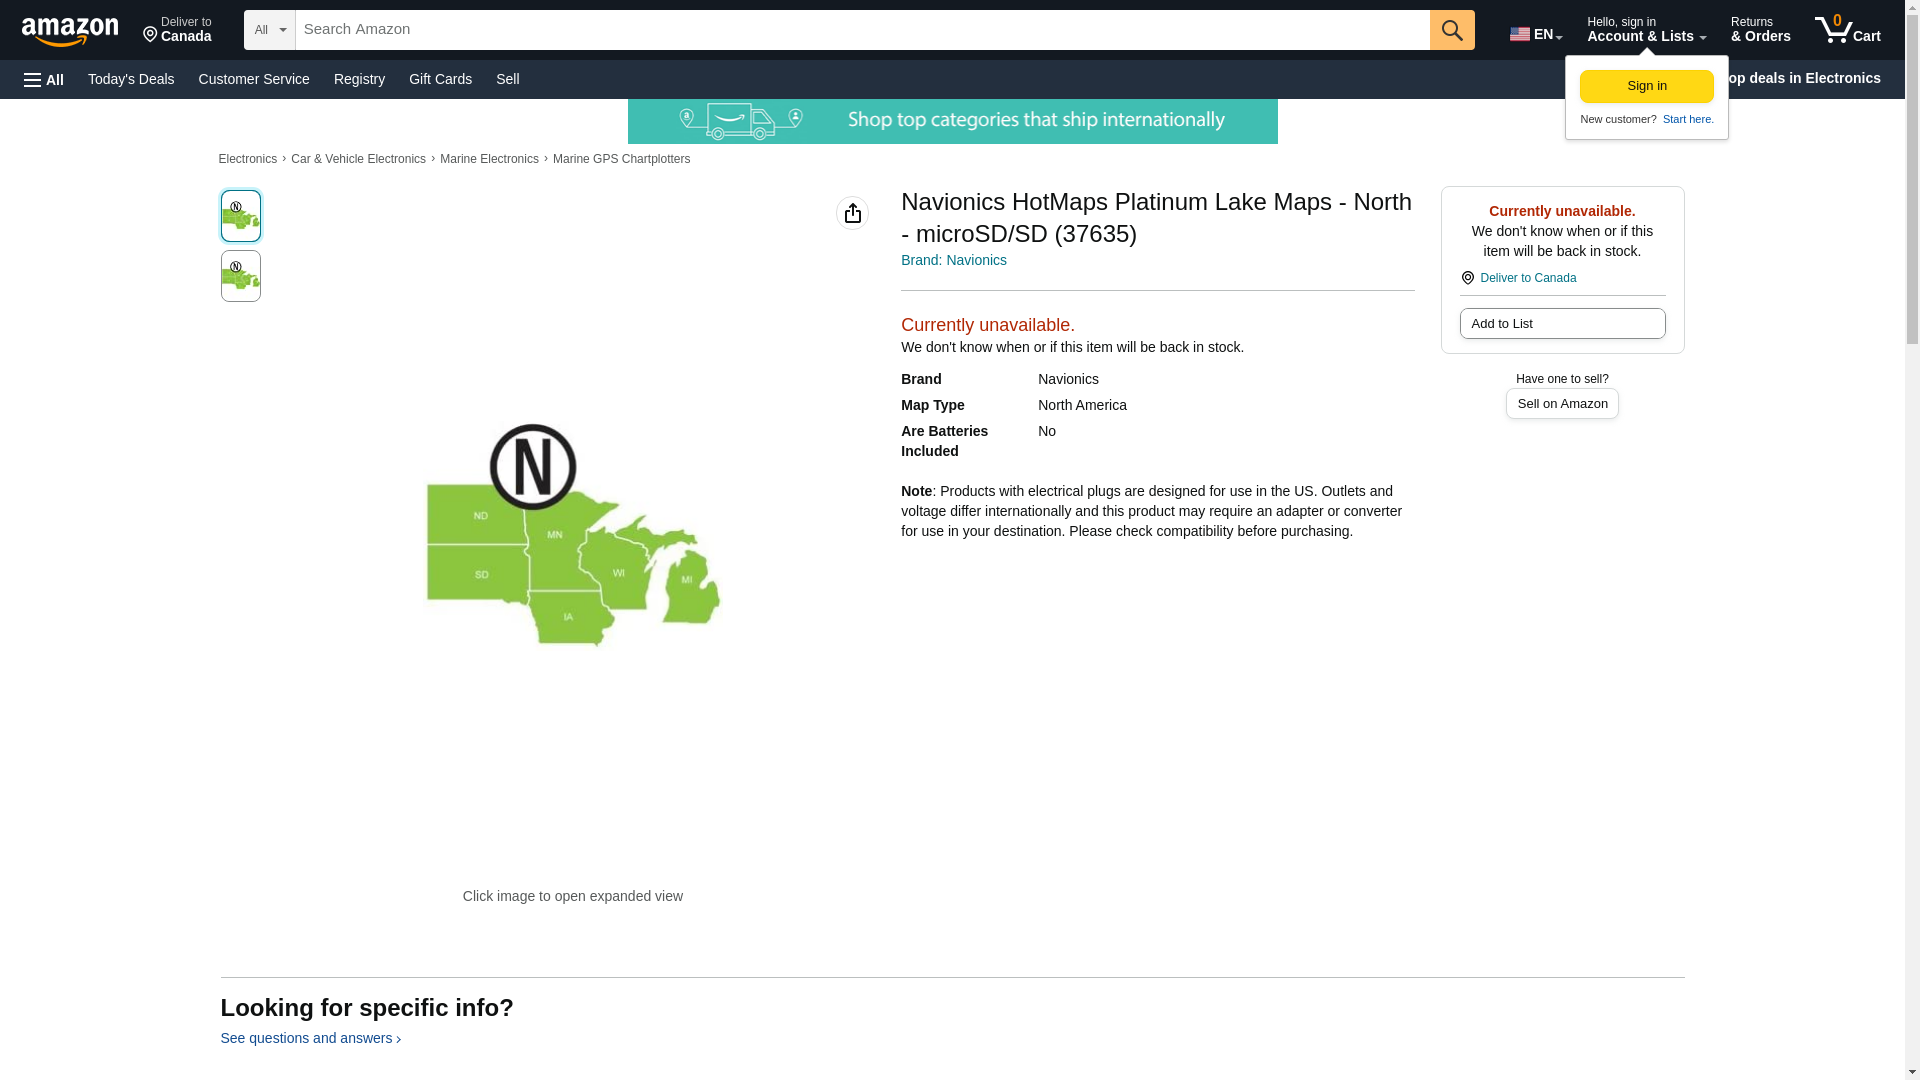Open the All hamburger menu
This screenshot has width=1920, height=1080.
[x=44, y=79]
